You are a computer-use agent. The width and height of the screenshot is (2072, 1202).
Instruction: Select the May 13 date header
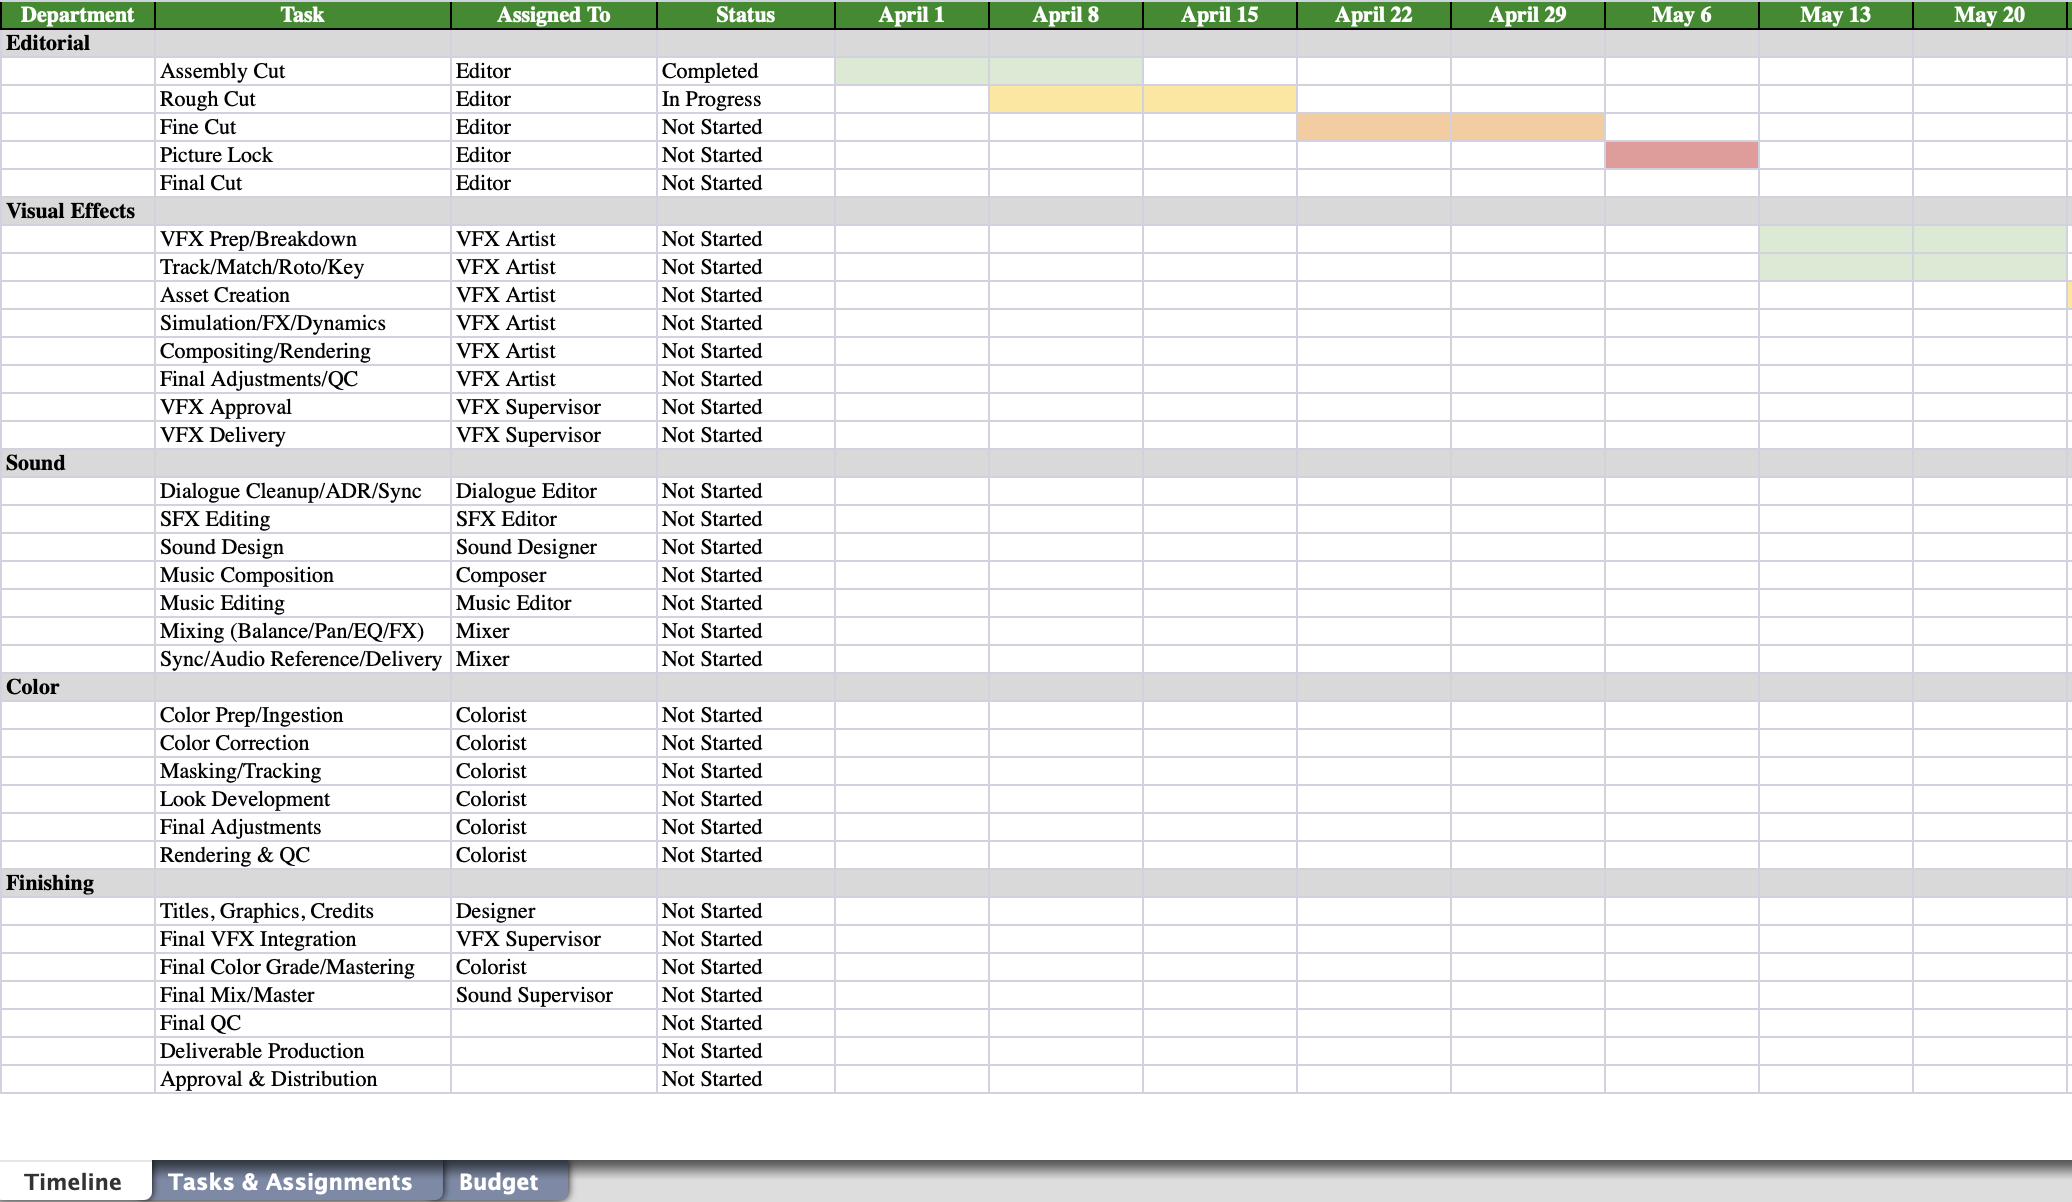1835,15
